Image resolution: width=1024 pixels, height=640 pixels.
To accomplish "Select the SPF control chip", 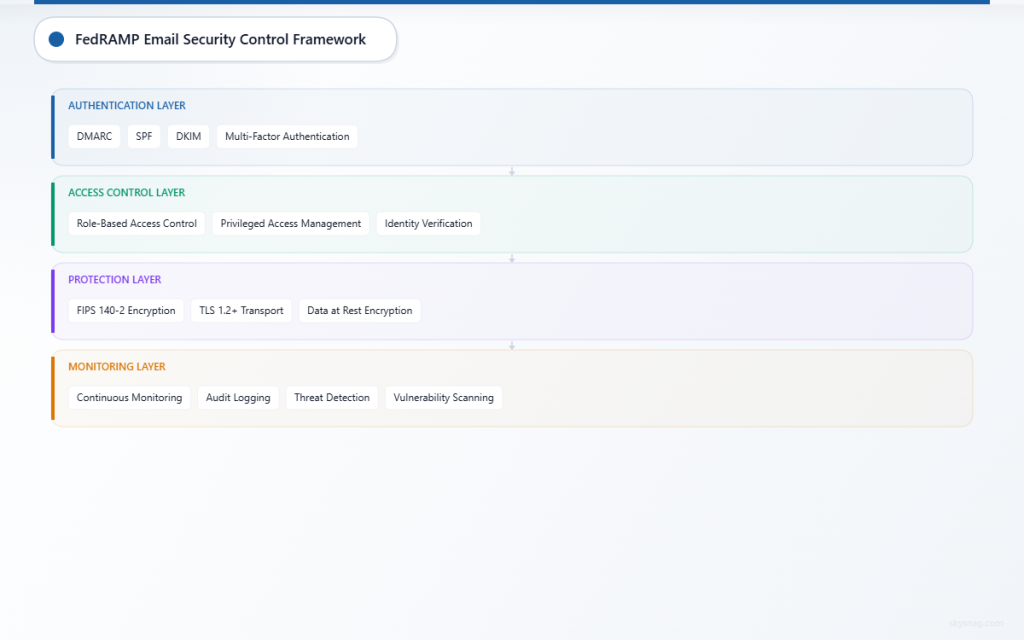I will pyautogui.click(x=143, y=136).
